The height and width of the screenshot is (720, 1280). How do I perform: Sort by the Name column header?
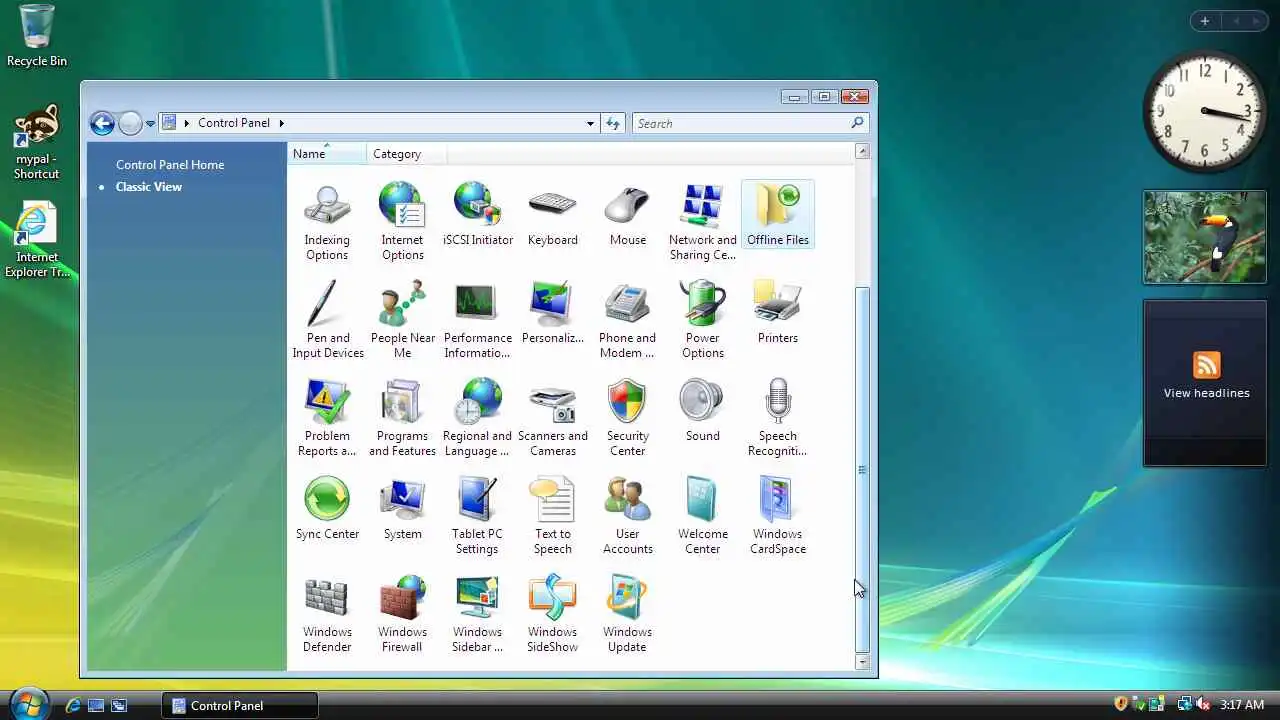tap(327, 154)
